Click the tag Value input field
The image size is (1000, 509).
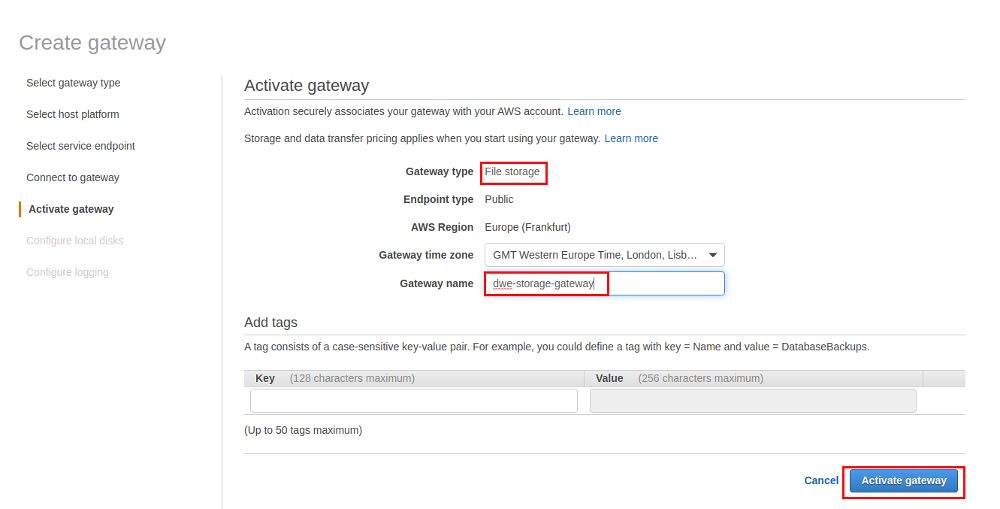click(753, 401)
